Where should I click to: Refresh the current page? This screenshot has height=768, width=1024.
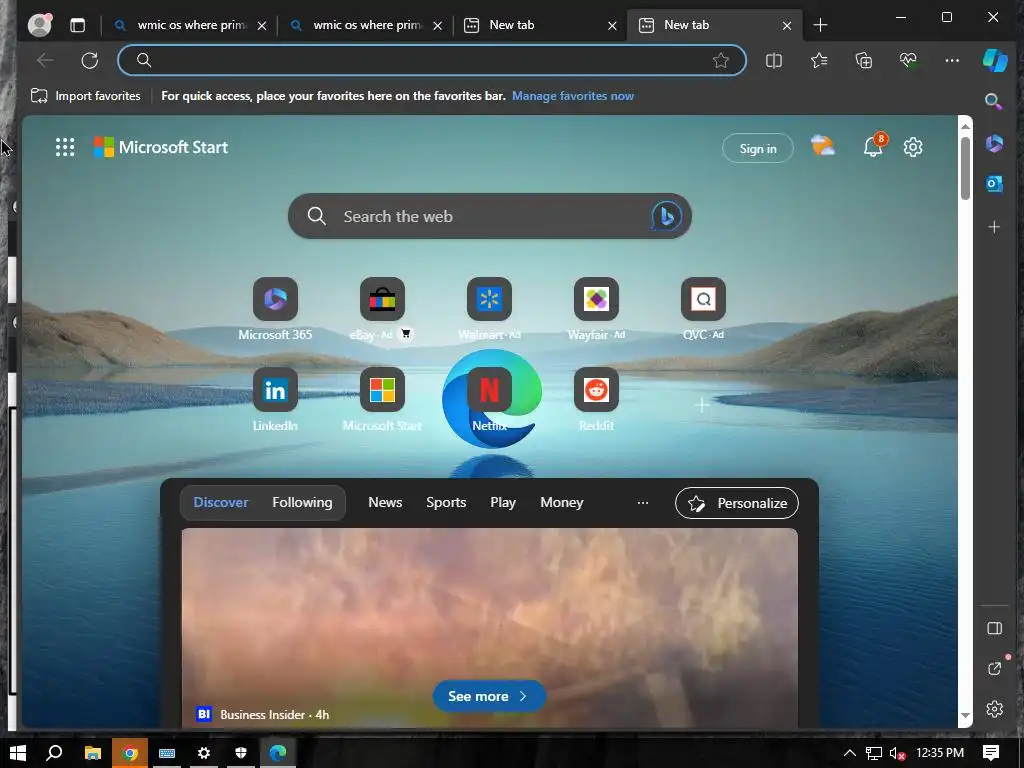[x=89, y=61]
